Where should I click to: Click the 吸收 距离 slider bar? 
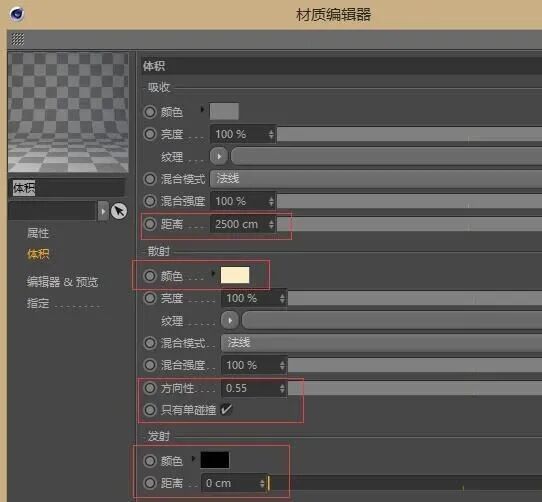(409, 224)
